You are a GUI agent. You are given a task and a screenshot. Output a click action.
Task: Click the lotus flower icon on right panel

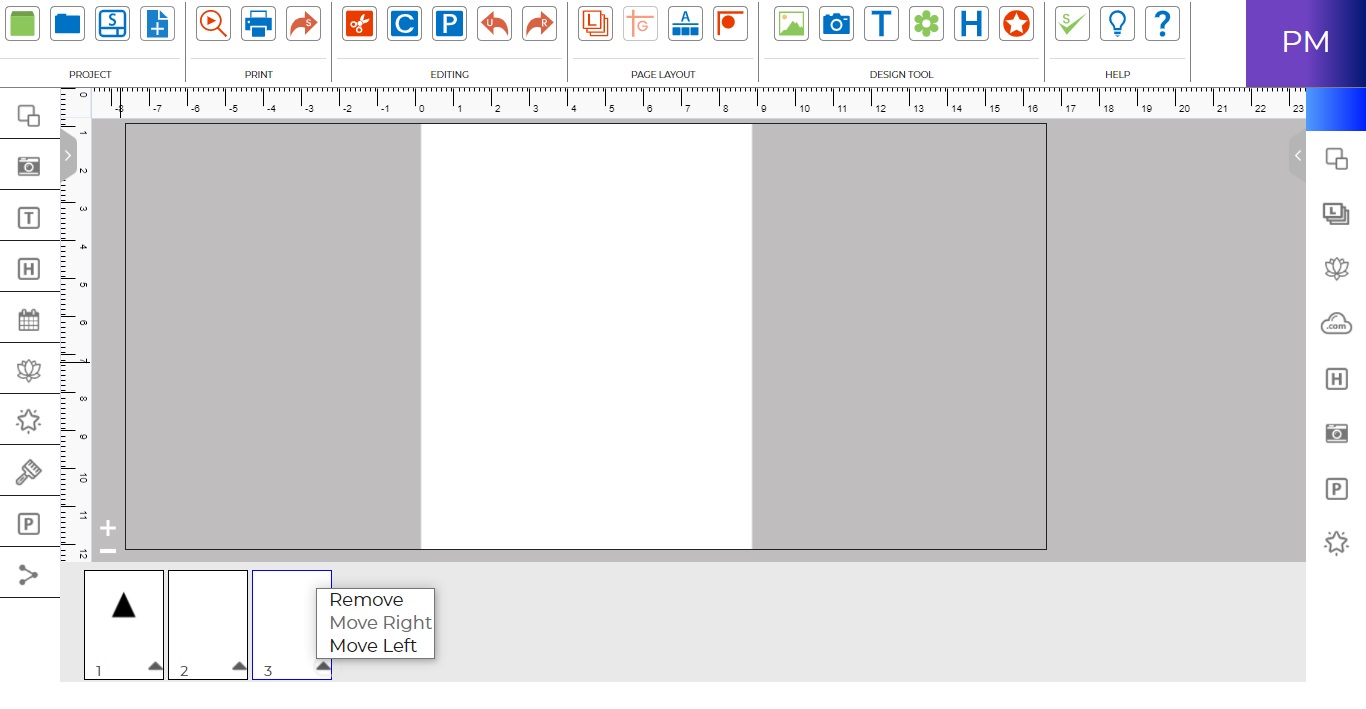1336,268
